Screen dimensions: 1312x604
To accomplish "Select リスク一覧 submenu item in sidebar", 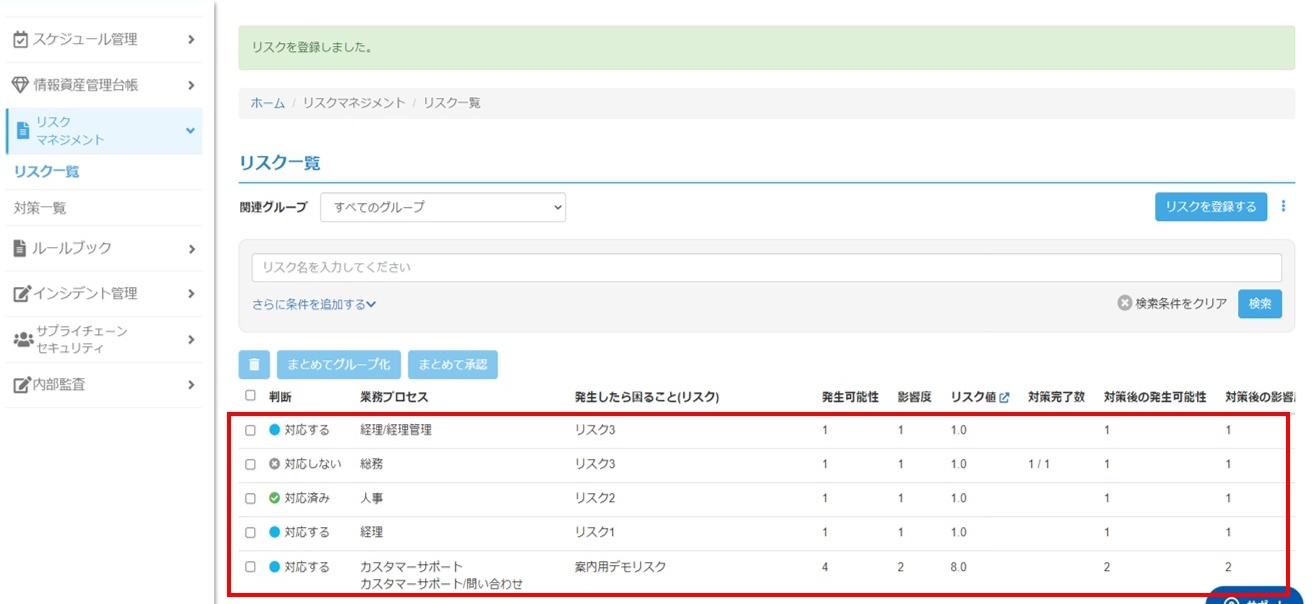I will (47, 172).
